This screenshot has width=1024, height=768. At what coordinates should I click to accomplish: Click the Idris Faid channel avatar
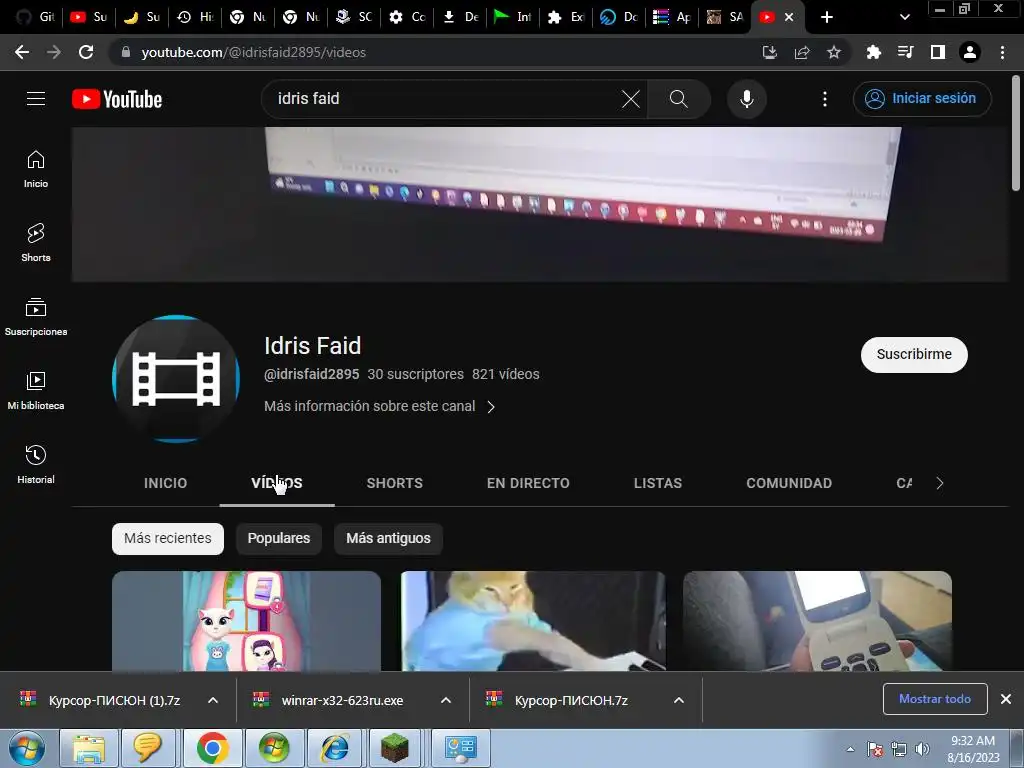pyautogui.click(x=176, y=379)
